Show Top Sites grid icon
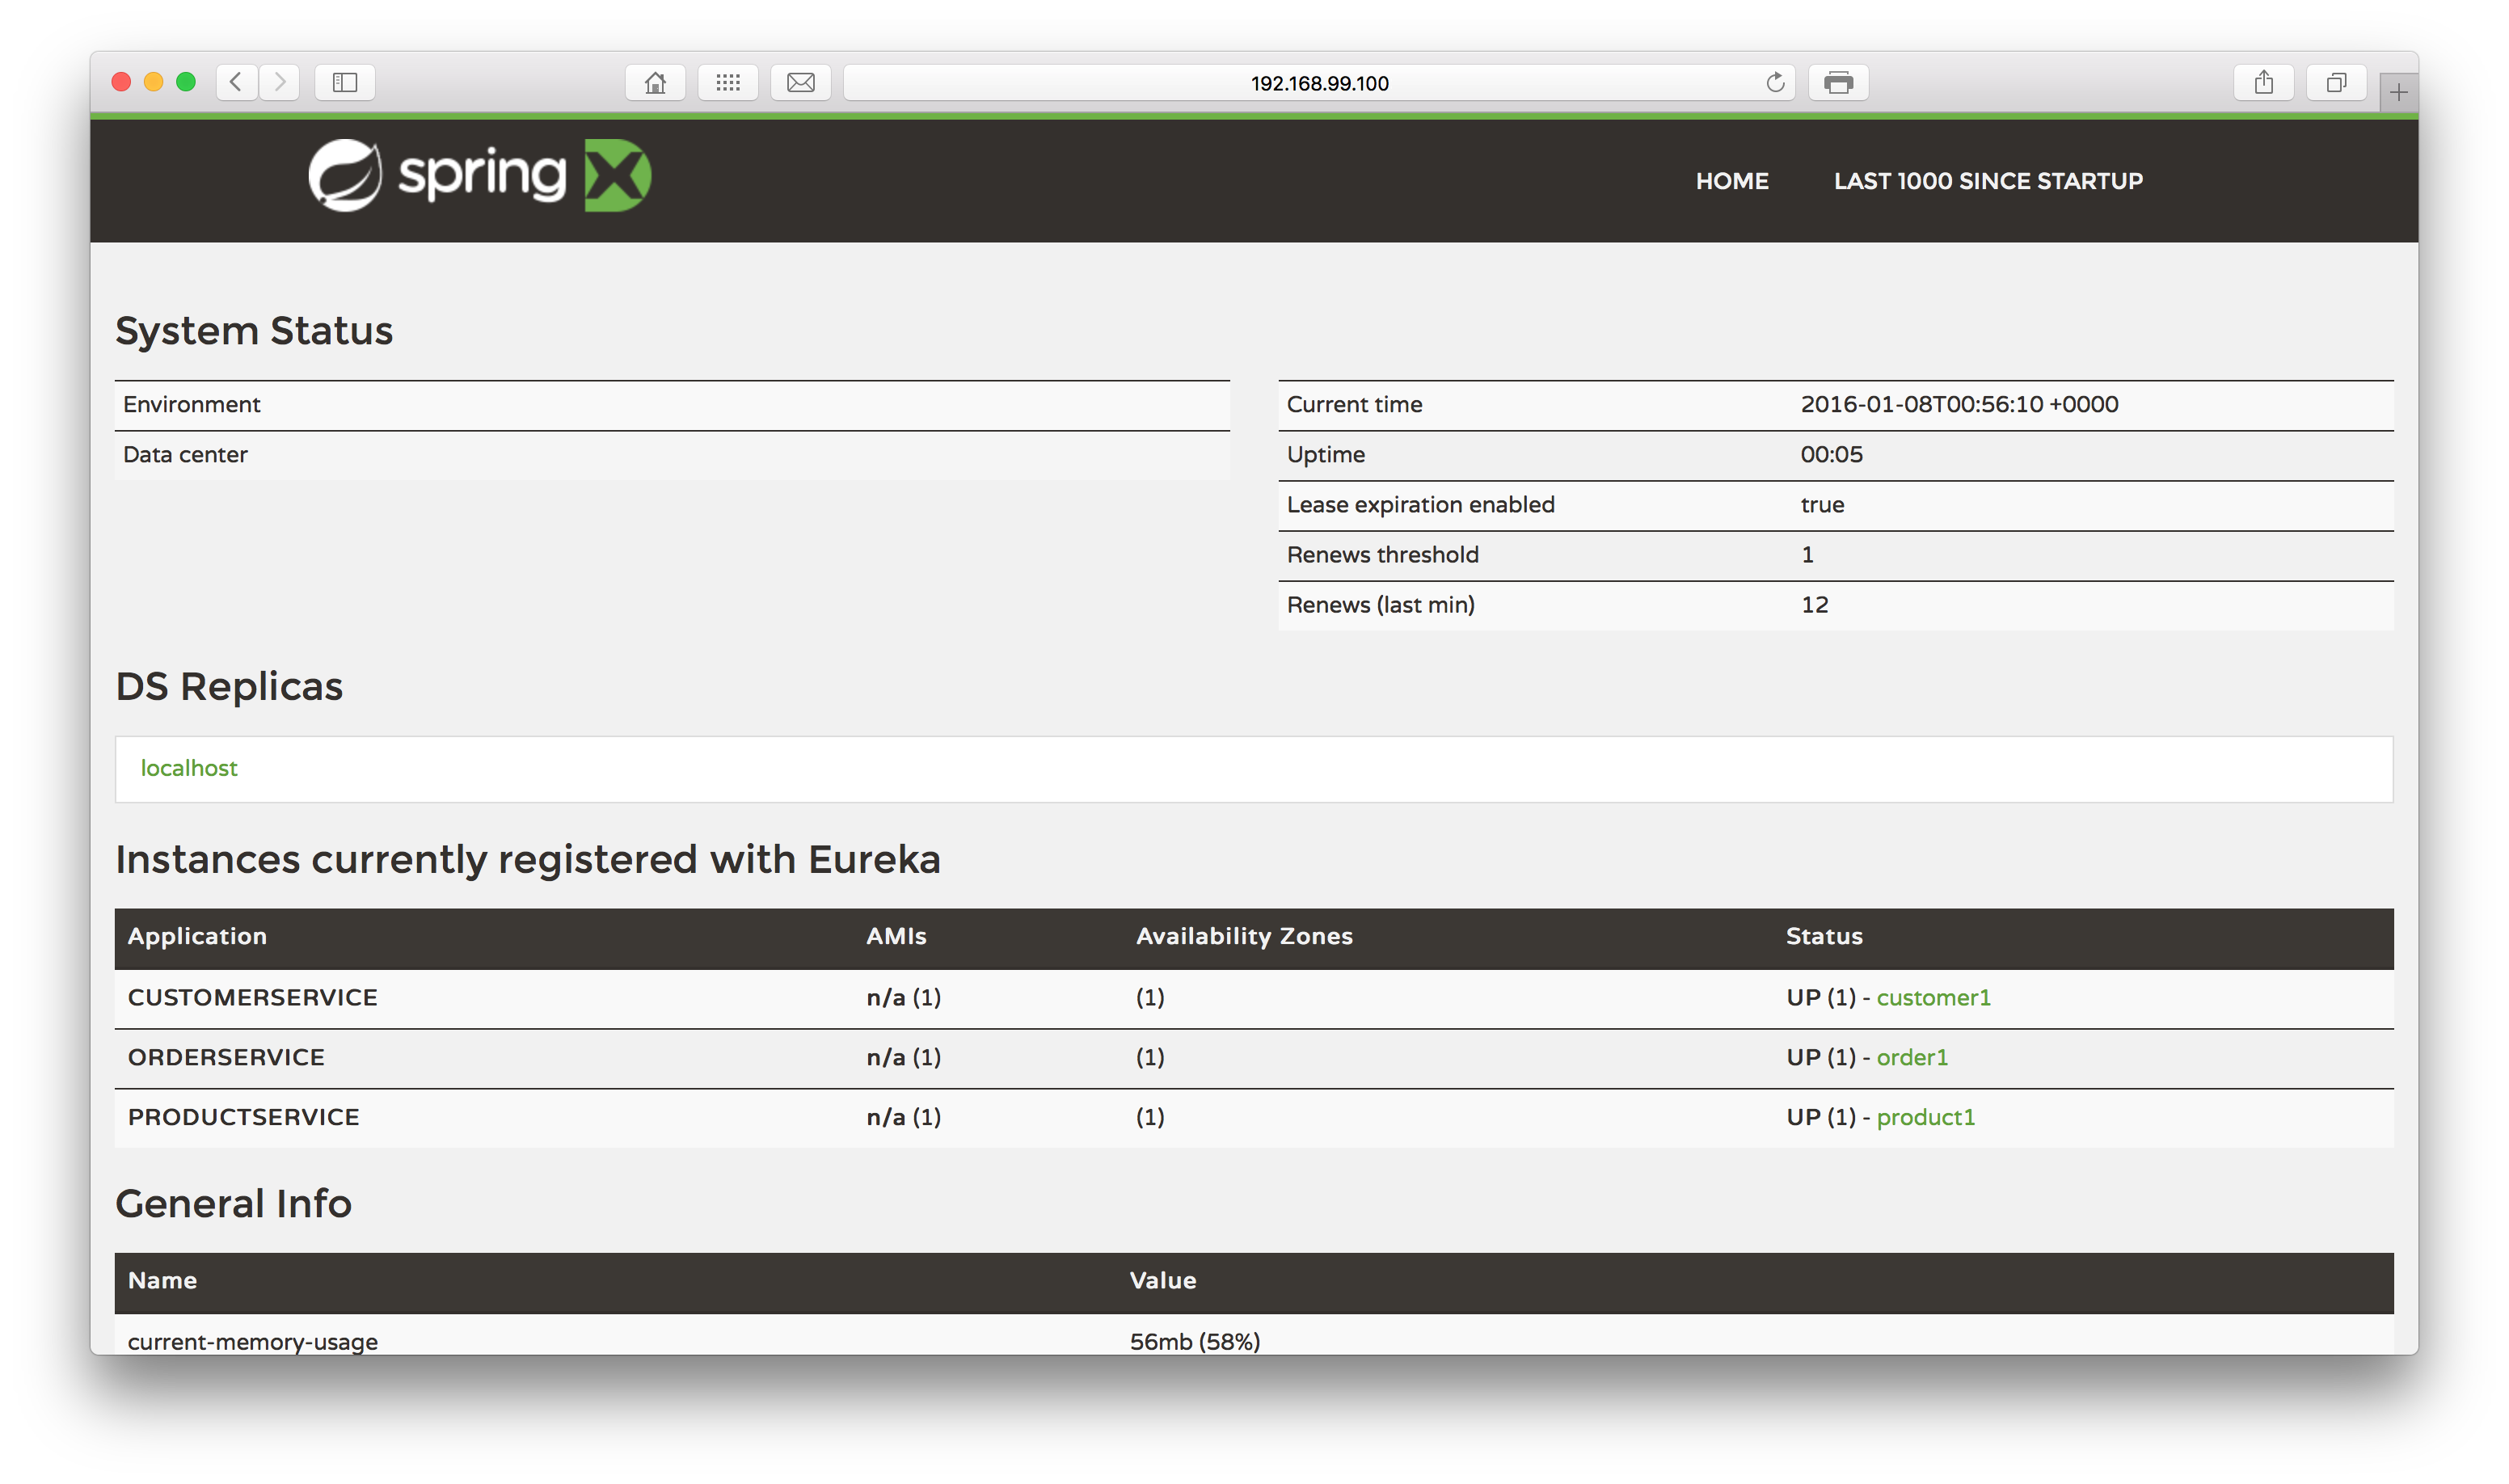The width and height of the screenshot is (2509, 1484). [728, 82]
